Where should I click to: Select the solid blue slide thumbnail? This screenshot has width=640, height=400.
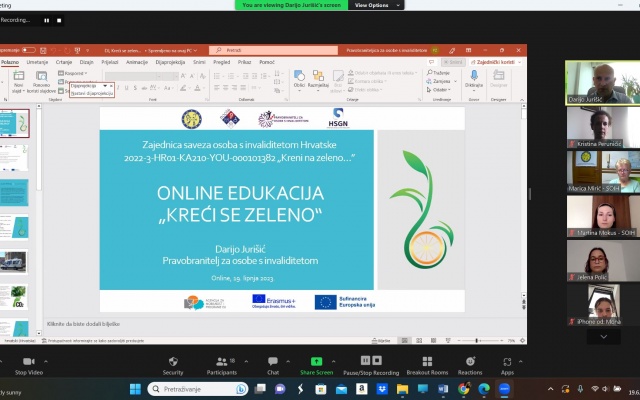click(x=14, y=193)
